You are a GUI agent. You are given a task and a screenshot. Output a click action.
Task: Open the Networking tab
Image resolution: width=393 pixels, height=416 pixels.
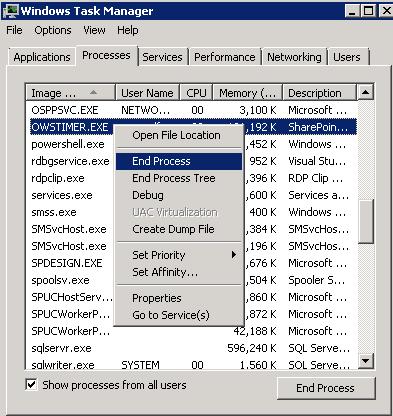(294, 57)
